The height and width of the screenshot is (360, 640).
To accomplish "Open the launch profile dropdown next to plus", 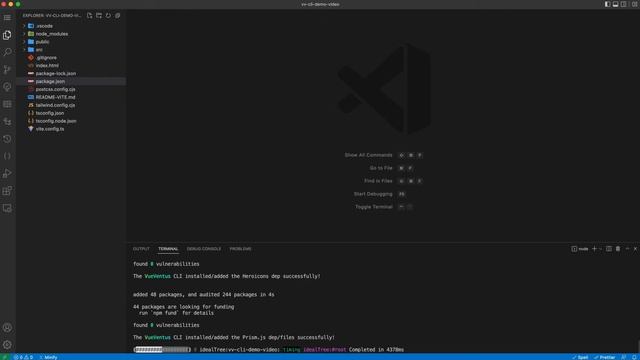I will [x=600, y=249].
